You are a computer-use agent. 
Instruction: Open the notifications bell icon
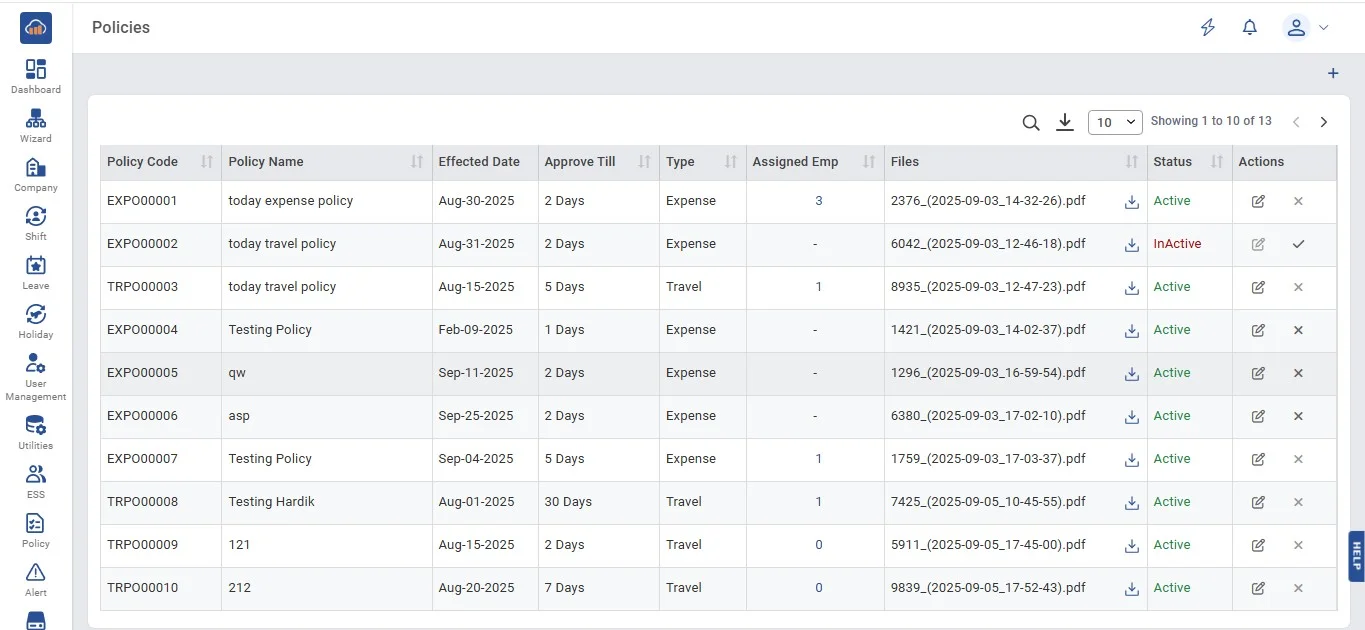click(1249, 28)
